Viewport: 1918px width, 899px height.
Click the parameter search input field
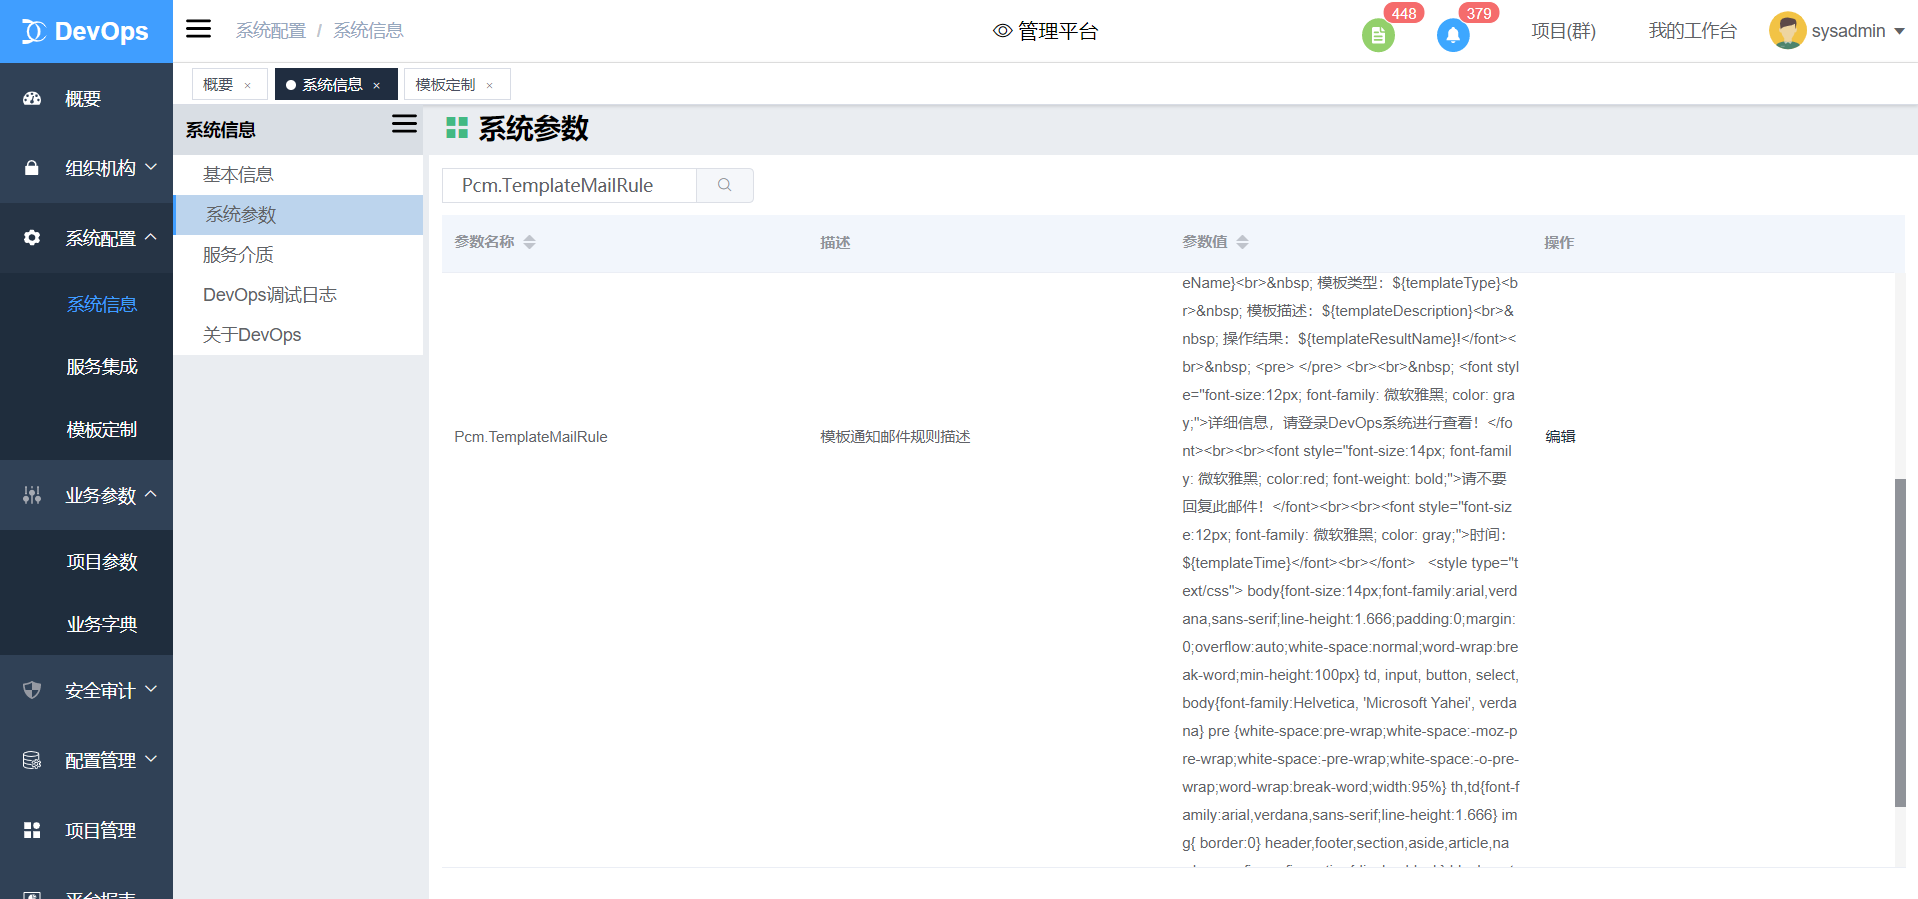570,185
